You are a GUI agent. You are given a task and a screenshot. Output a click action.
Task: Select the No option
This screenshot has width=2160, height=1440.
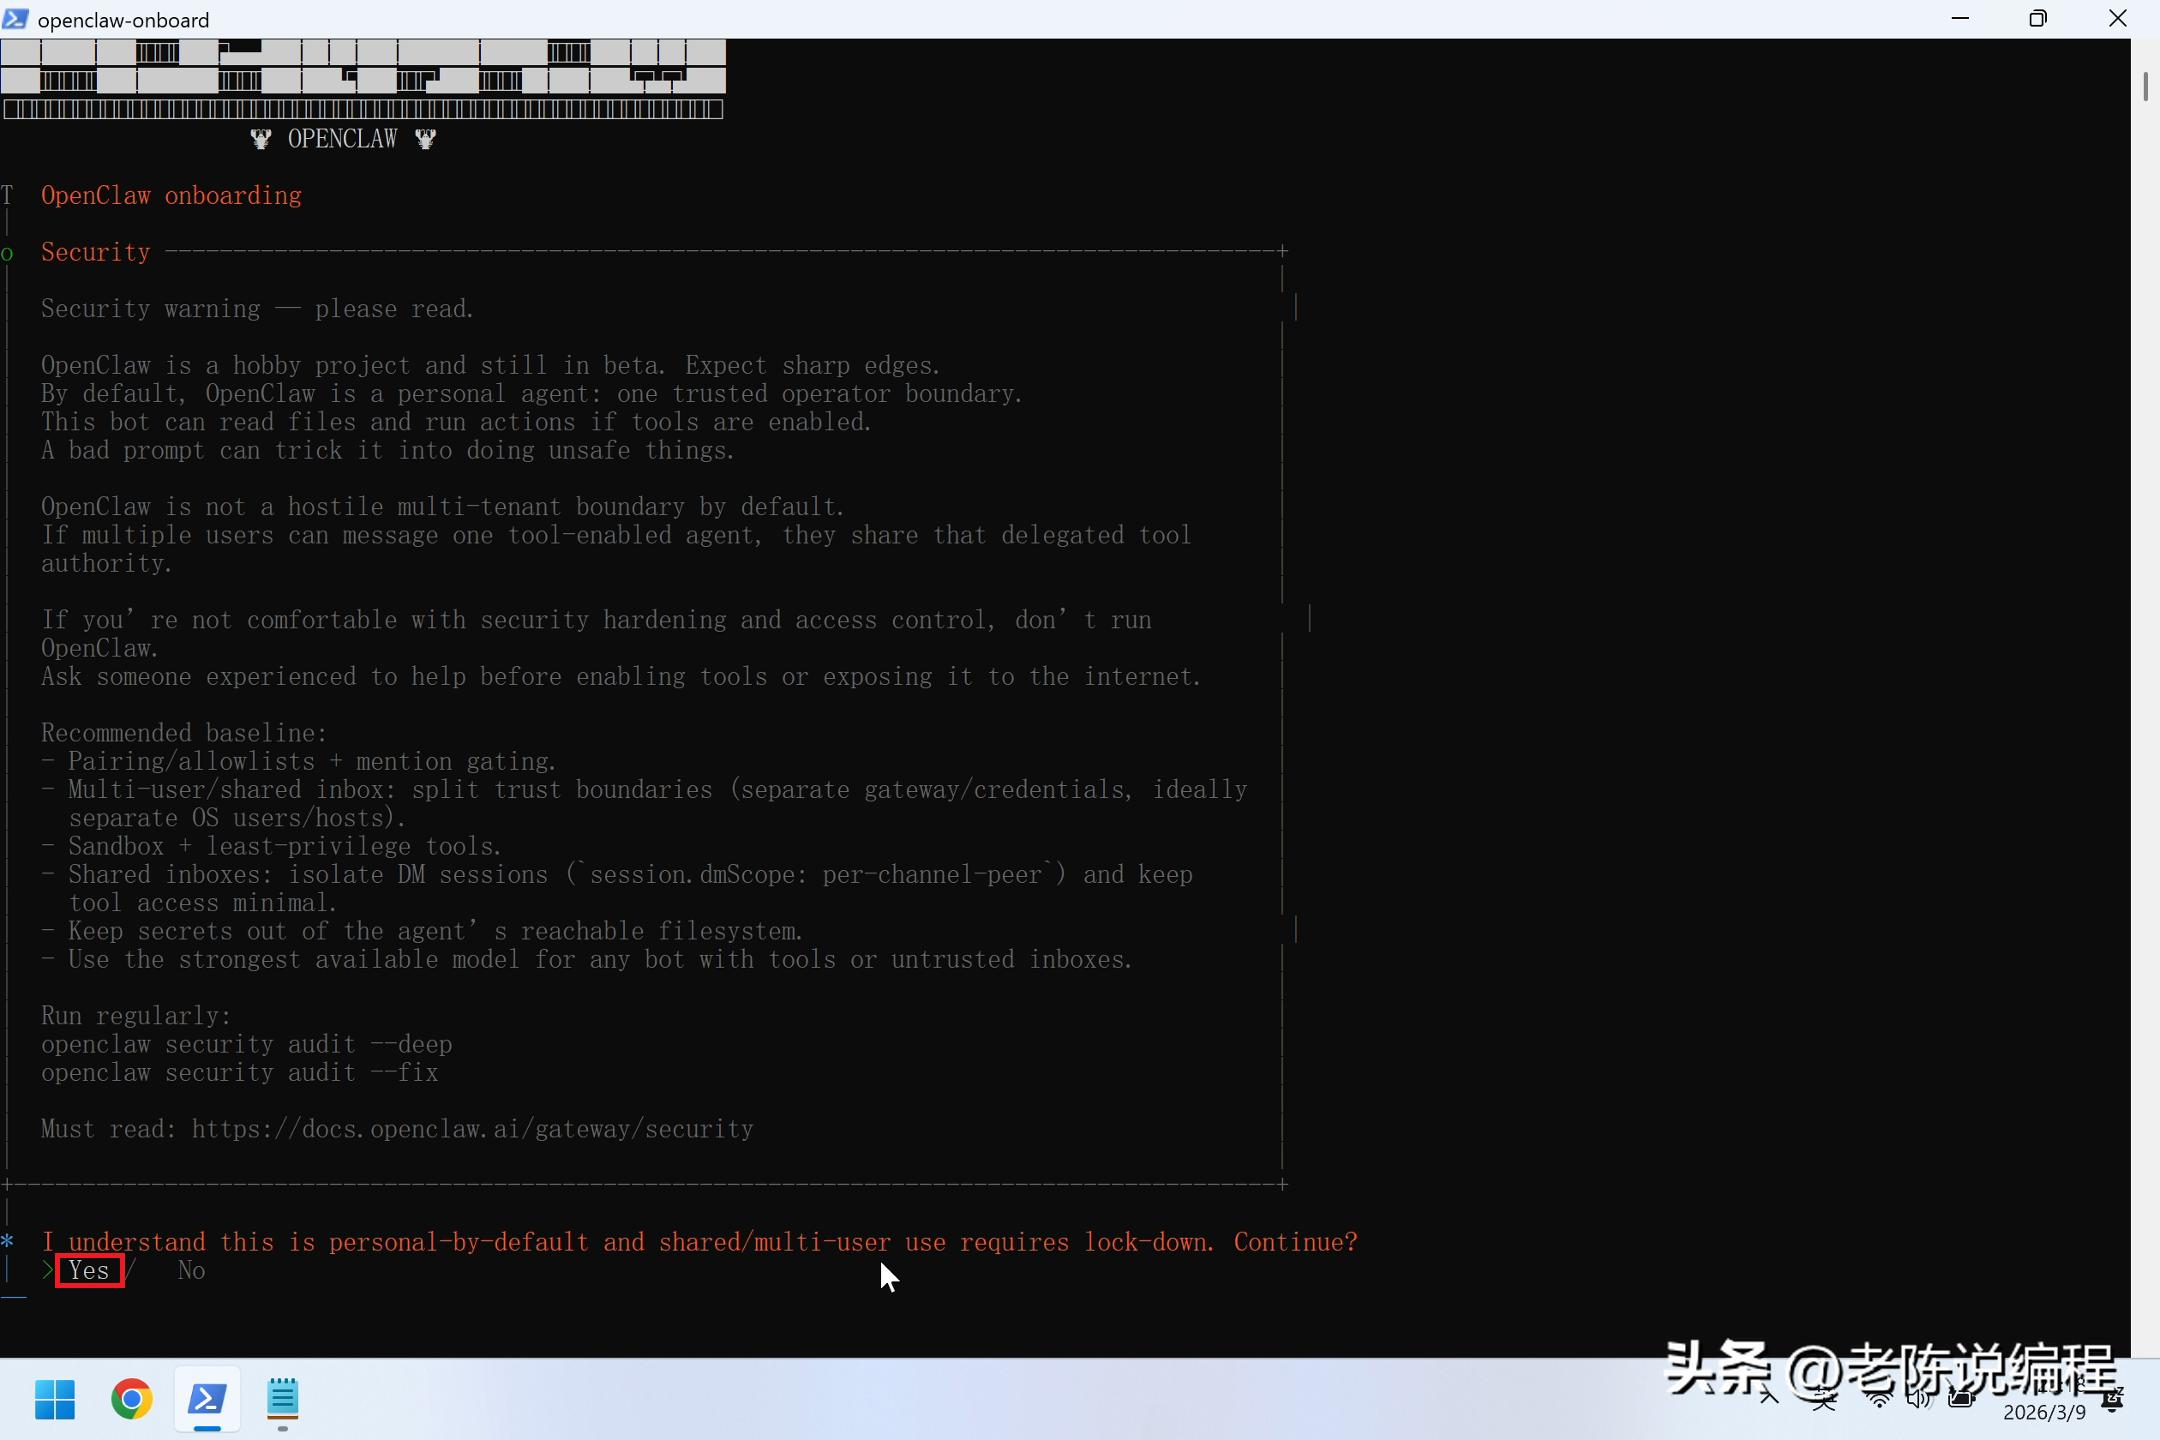[191, 1270]
